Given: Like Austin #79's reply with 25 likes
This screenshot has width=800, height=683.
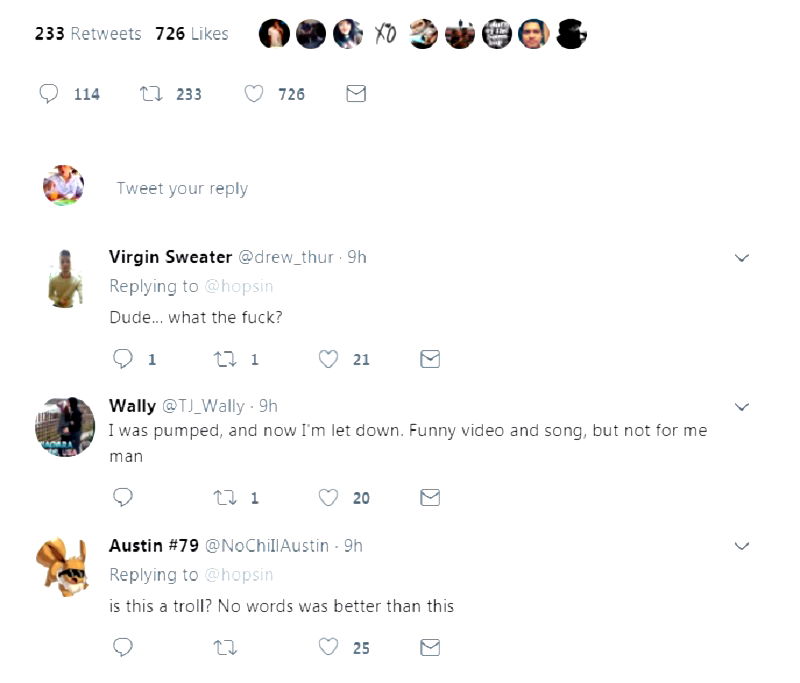Looking at the screenshot, I should tap(328, 647).
